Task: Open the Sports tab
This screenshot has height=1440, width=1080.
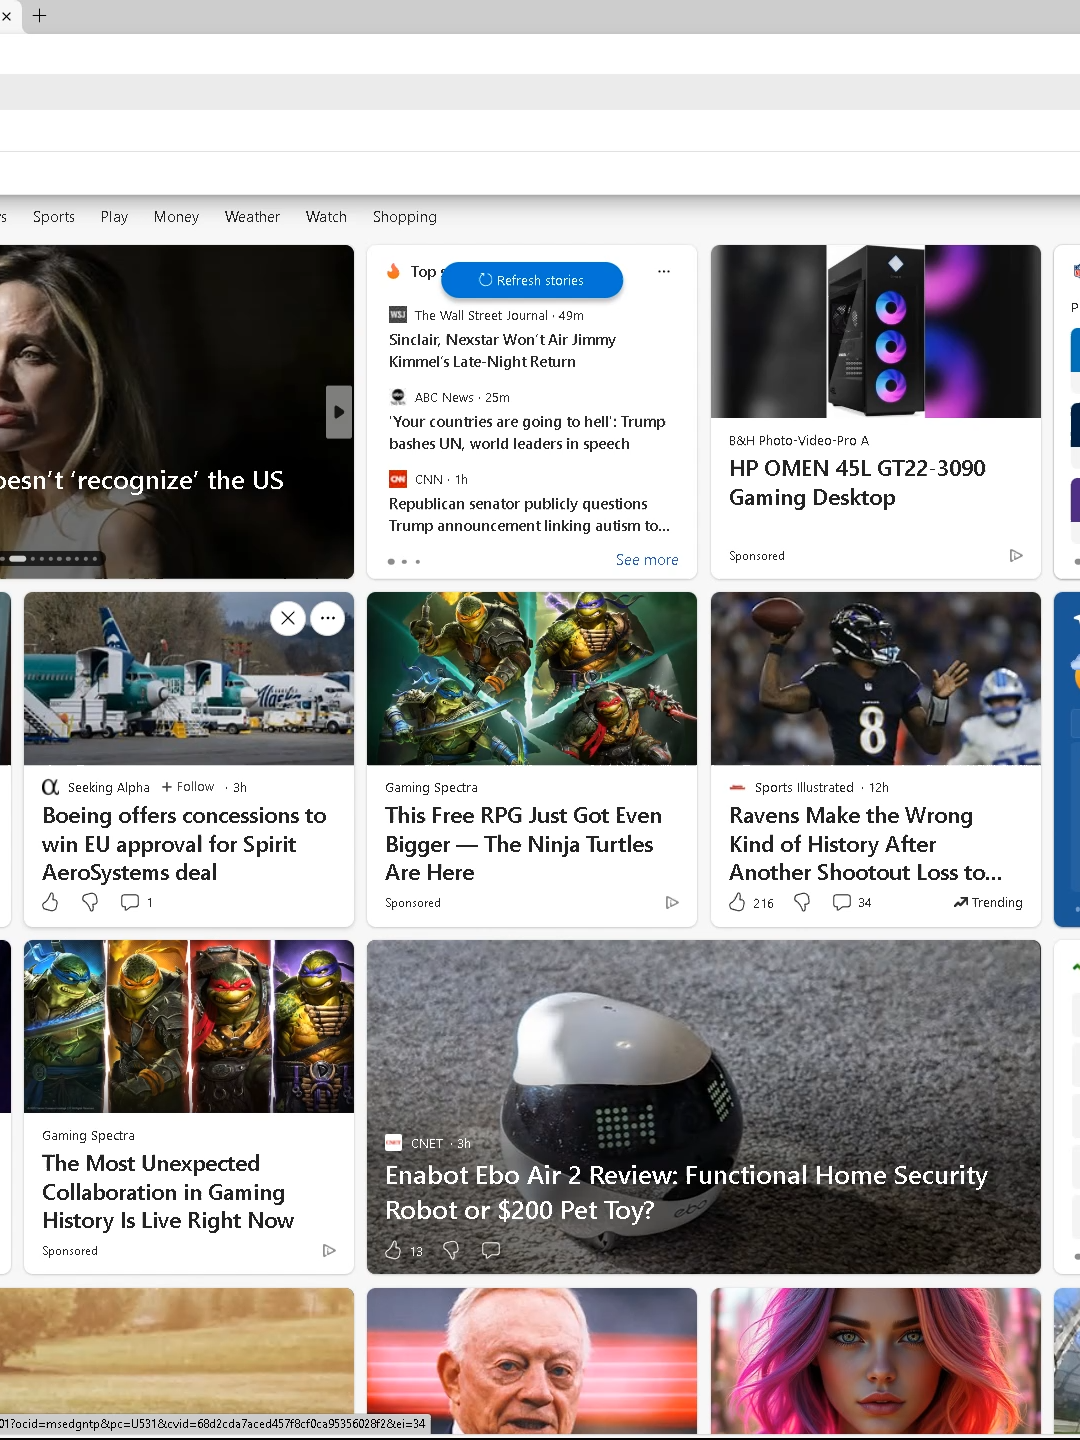Action: point(54,217)
